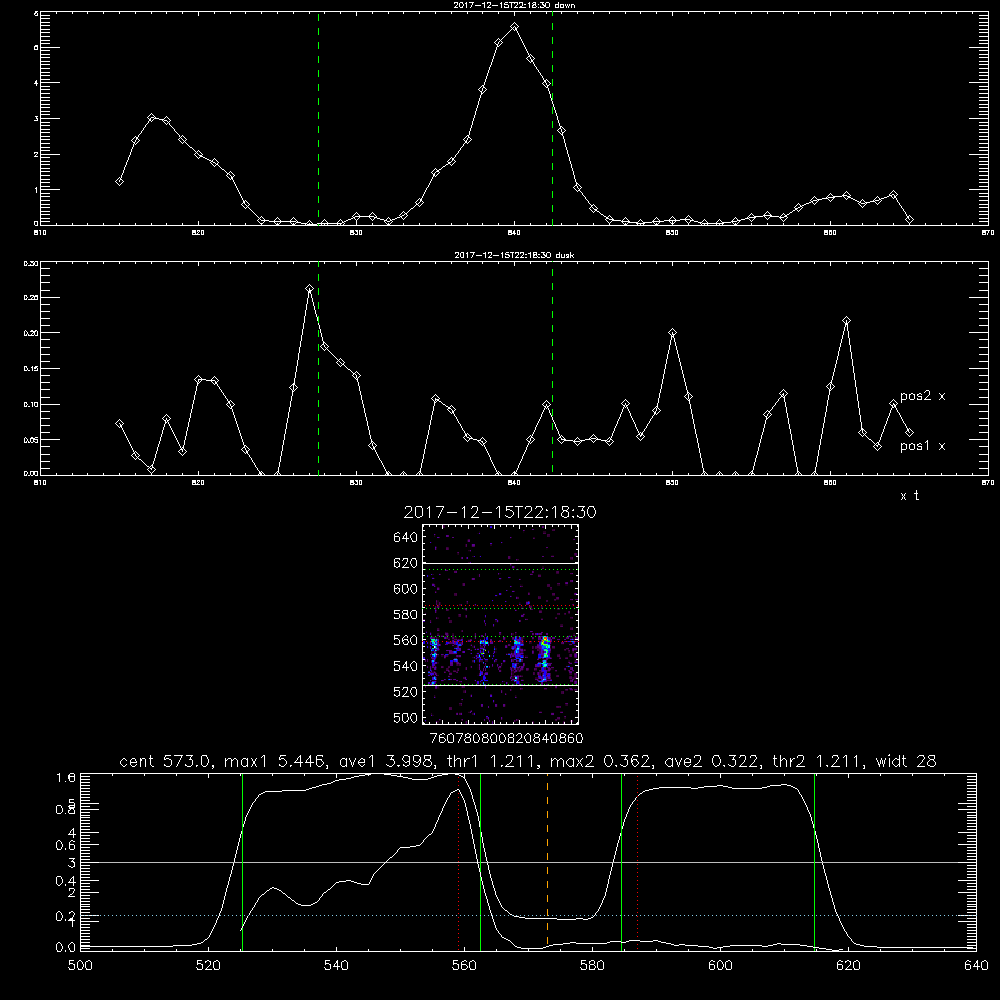Click the '2017-12-15T22:18:30 dawn' plot title
This screenshot has height=1000, width=1000.
pos(514,5)
